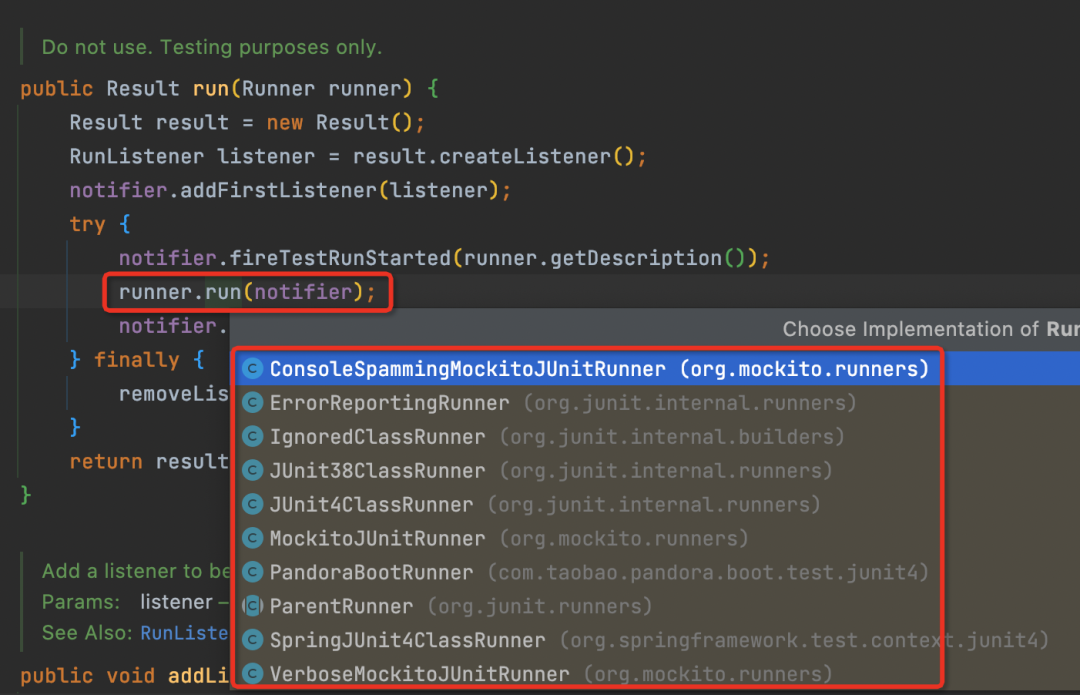1080x695 pixels.
Task: Click class icon beside VerboseMockitoJUnitRunner
Action: (253, 674)
